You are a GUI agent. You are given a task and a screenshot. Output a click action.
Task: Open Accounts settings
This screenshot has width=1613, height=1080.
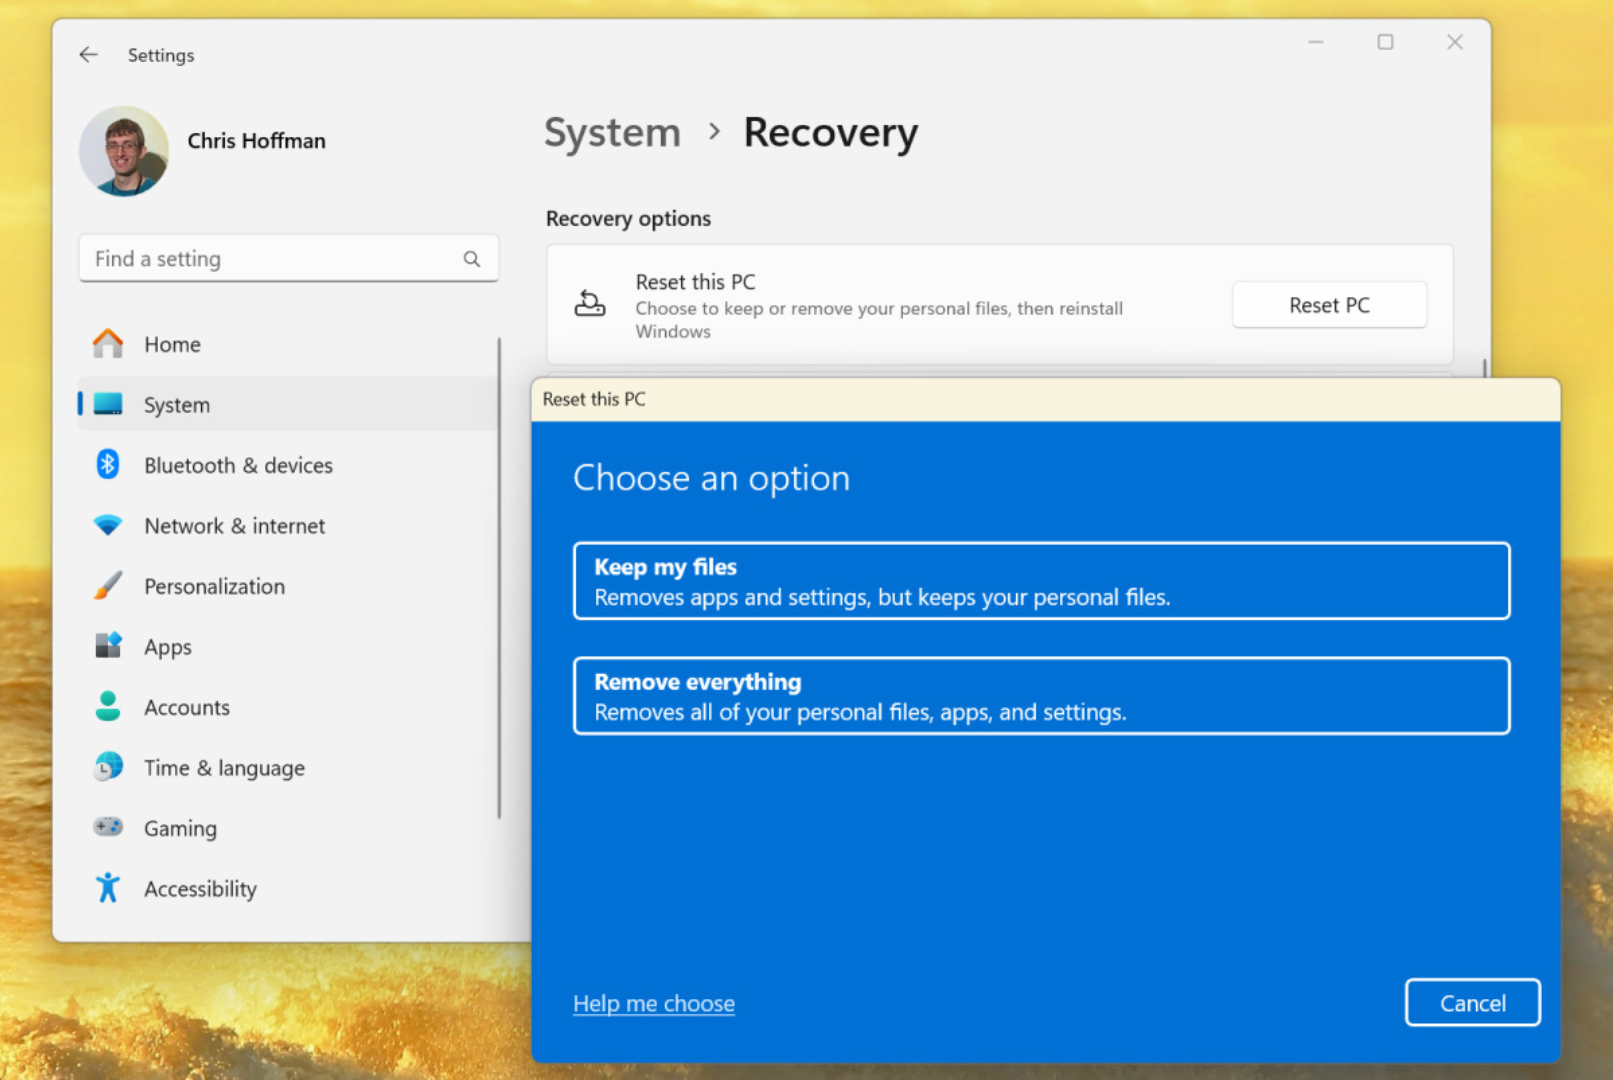pos(186,707)
